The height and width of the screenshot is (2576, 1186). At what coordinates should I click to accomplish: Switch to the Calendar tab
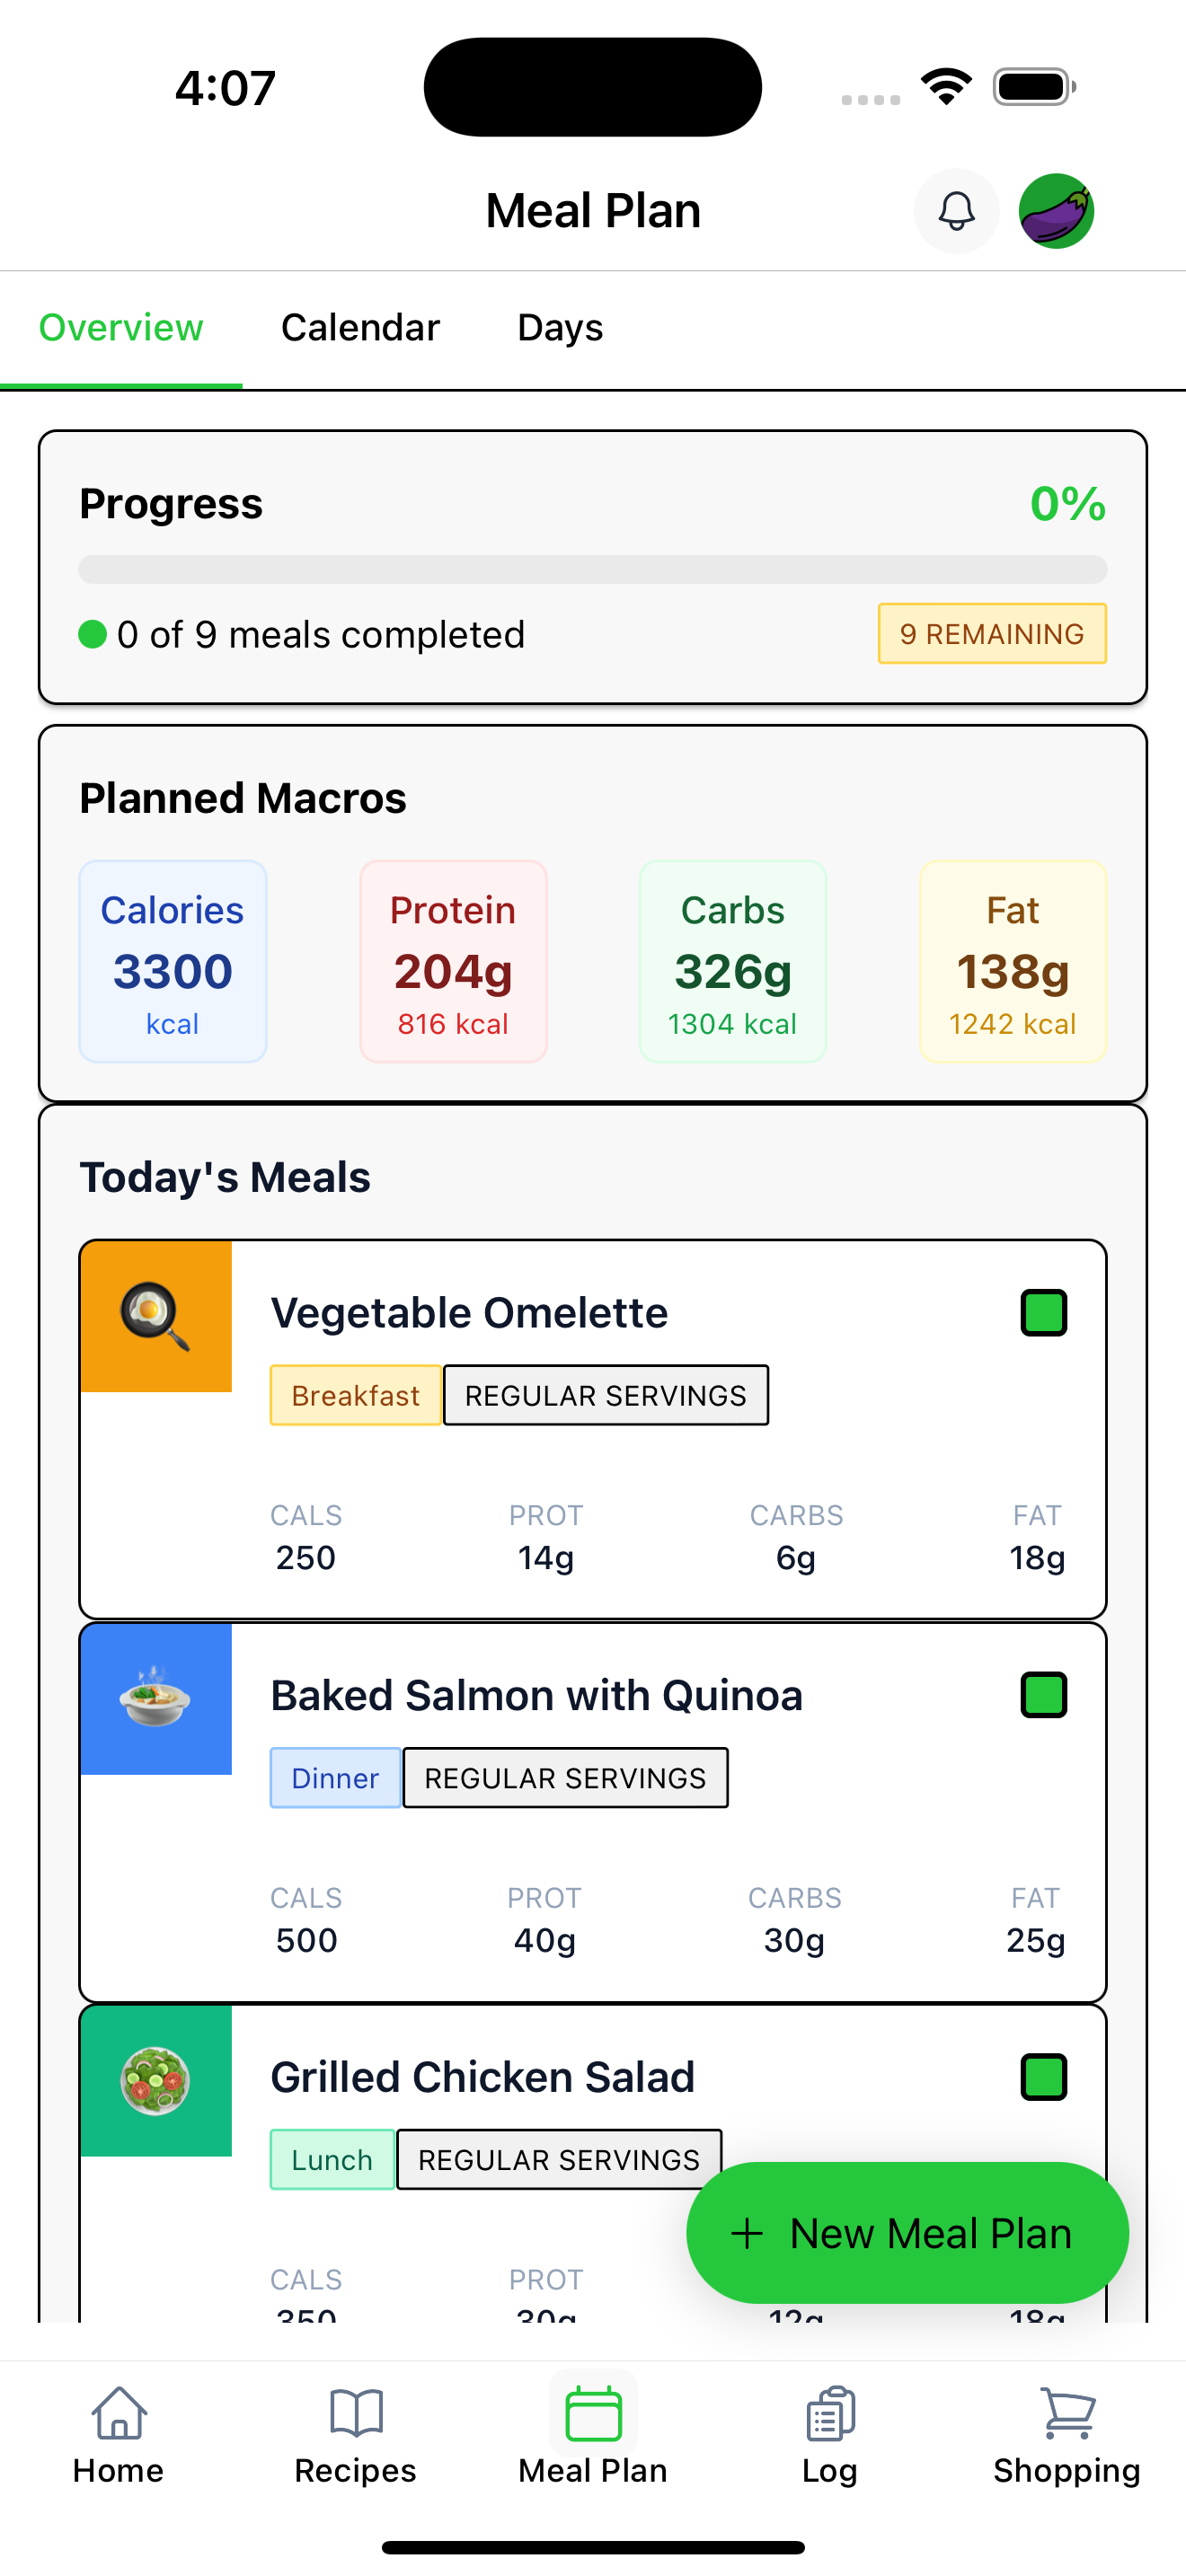pos(360,328)
